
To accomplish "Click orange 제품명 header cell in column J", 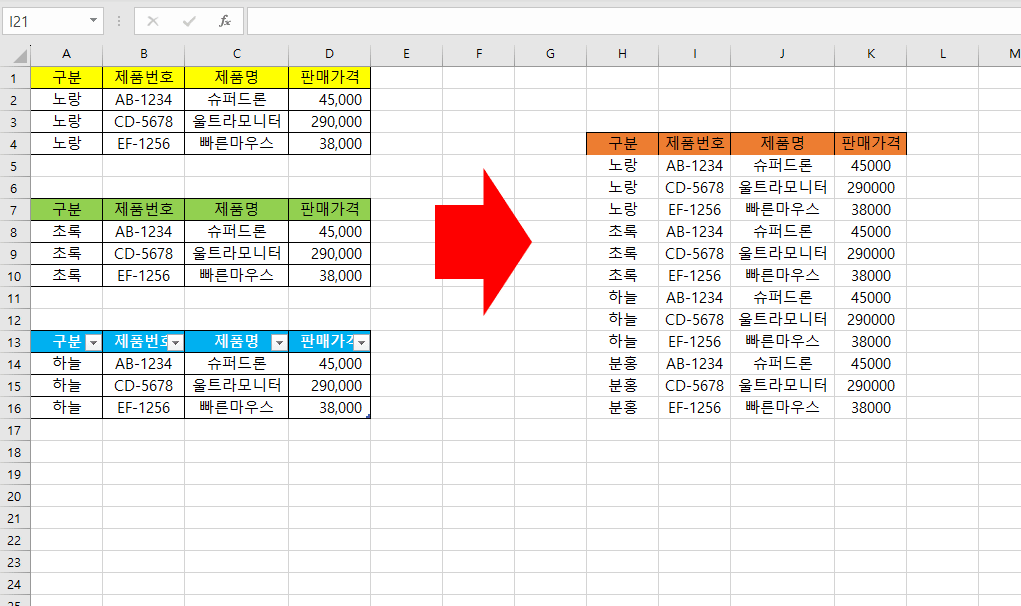I will click(782, 143).
